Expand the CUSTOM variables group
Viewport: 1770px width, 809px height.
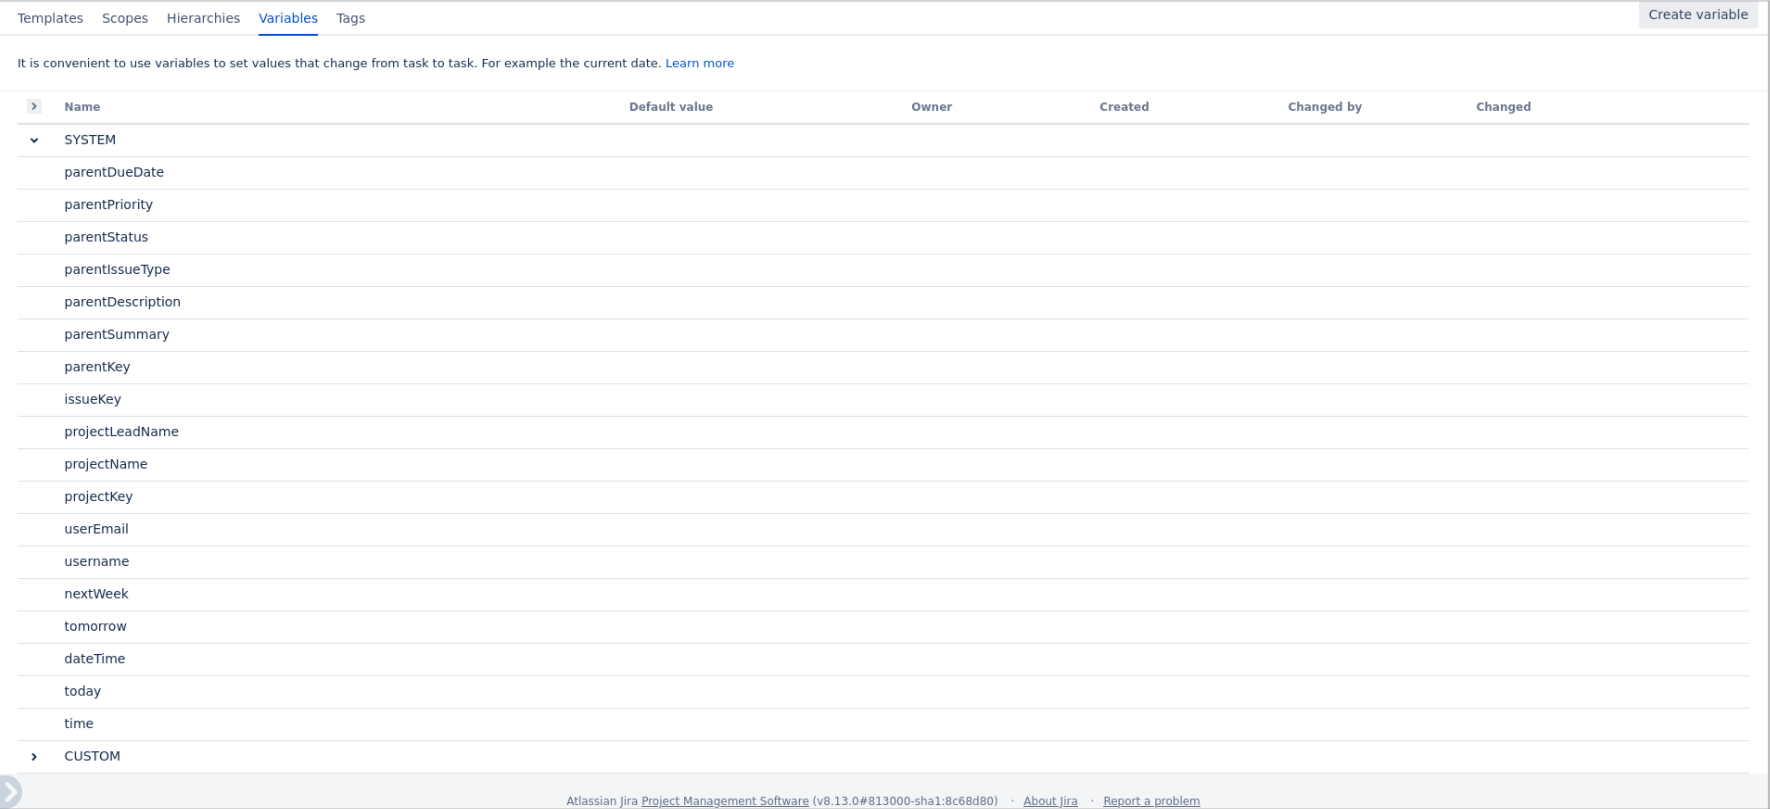34,757
